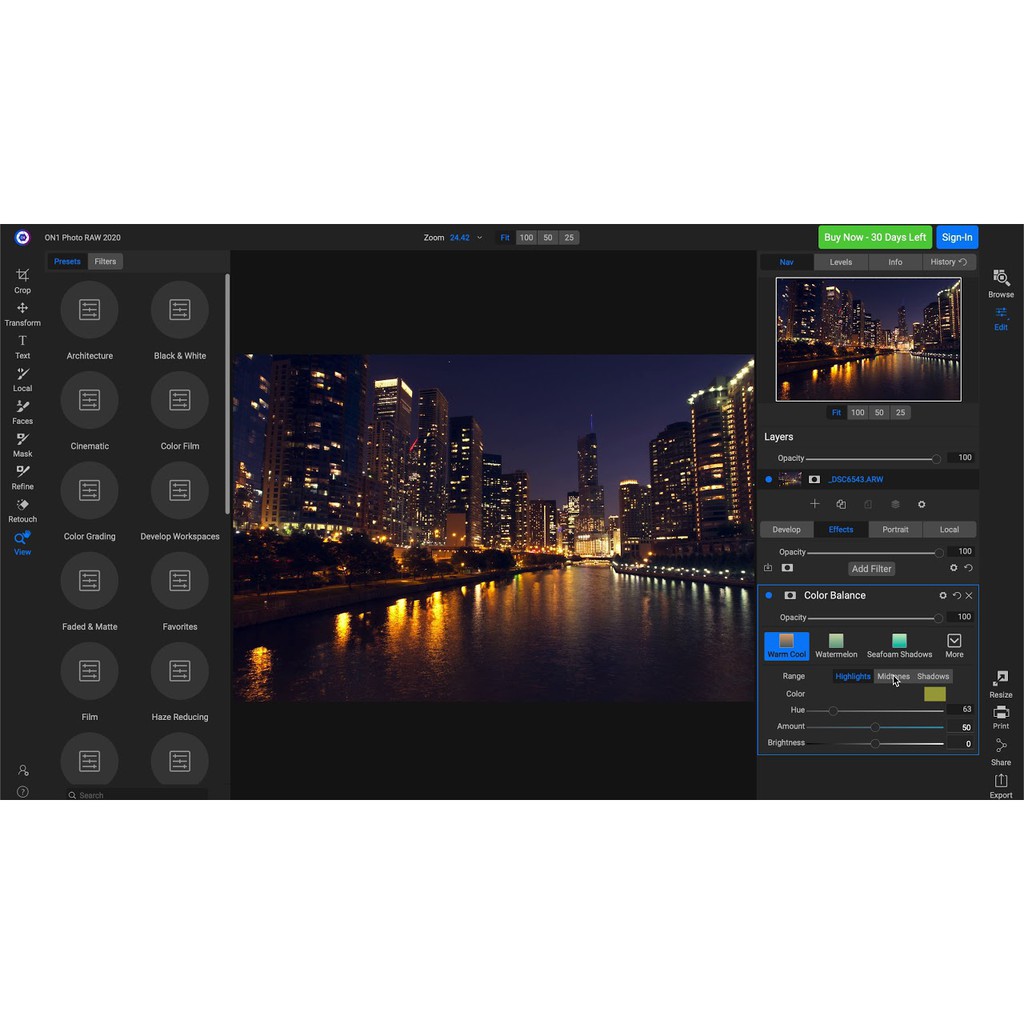Activate the Transform tool
The width and height of the screenshot is (1024, 1024).
(x=22, y=312)
